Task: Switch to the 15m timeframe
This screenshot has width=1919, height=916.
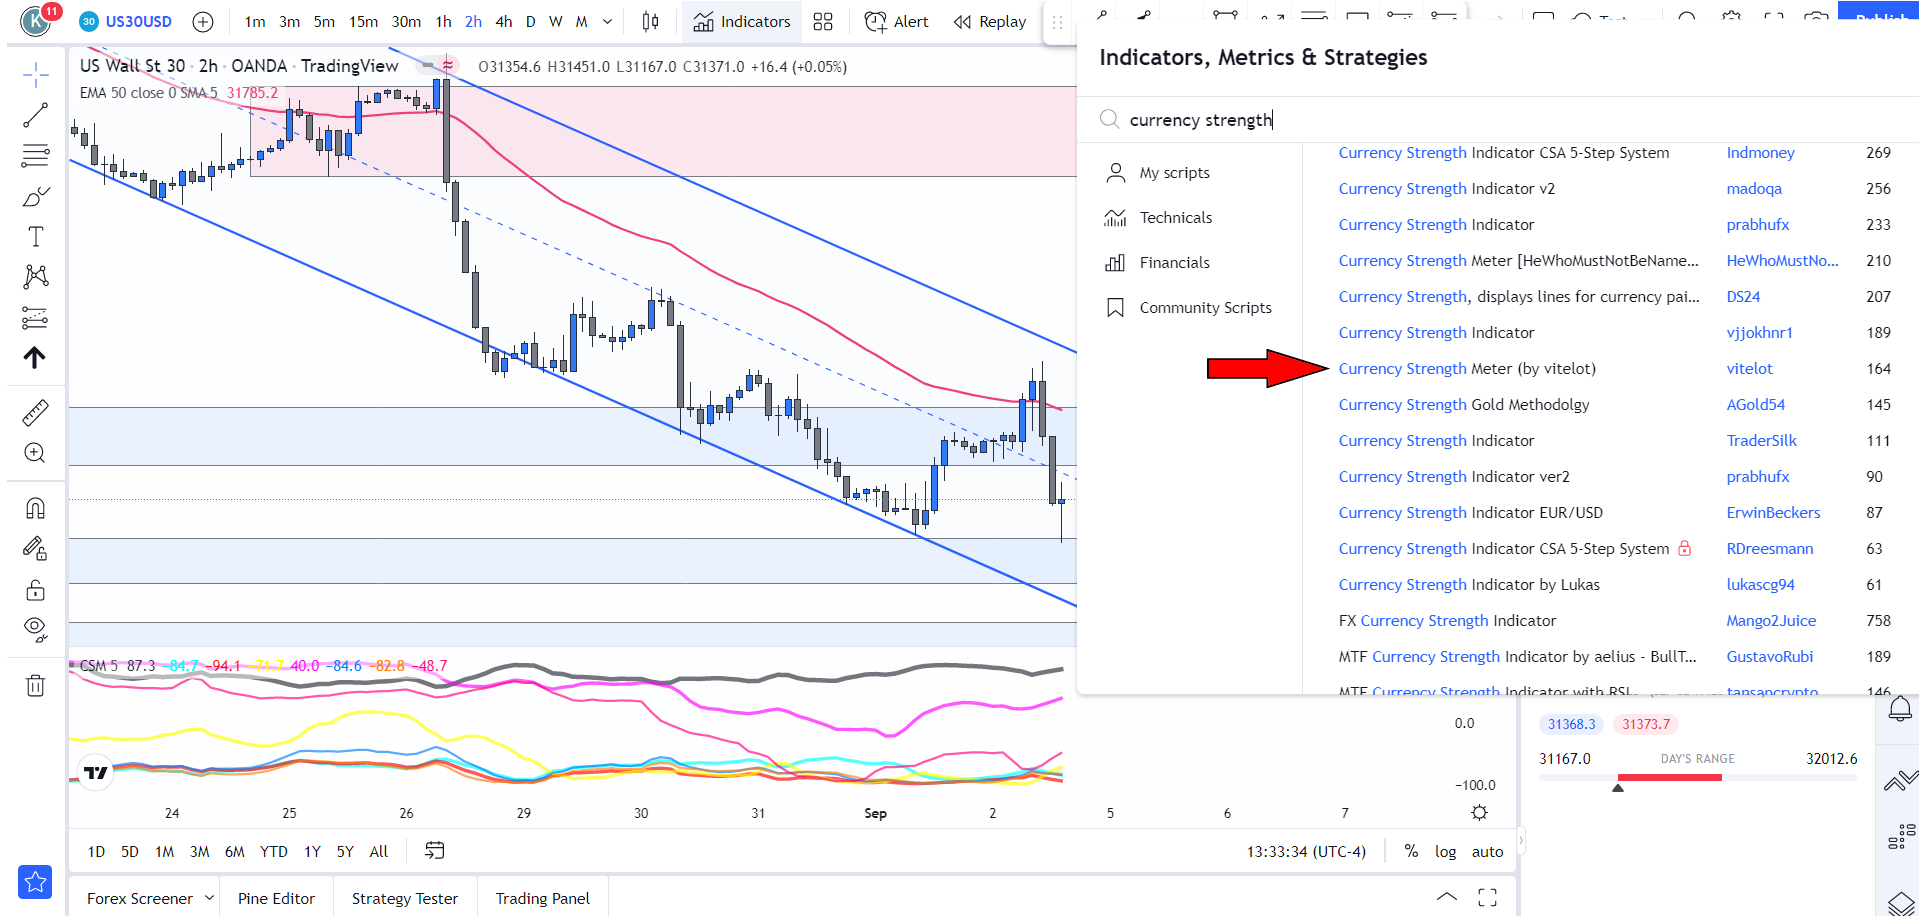Action: click(363, 22)
